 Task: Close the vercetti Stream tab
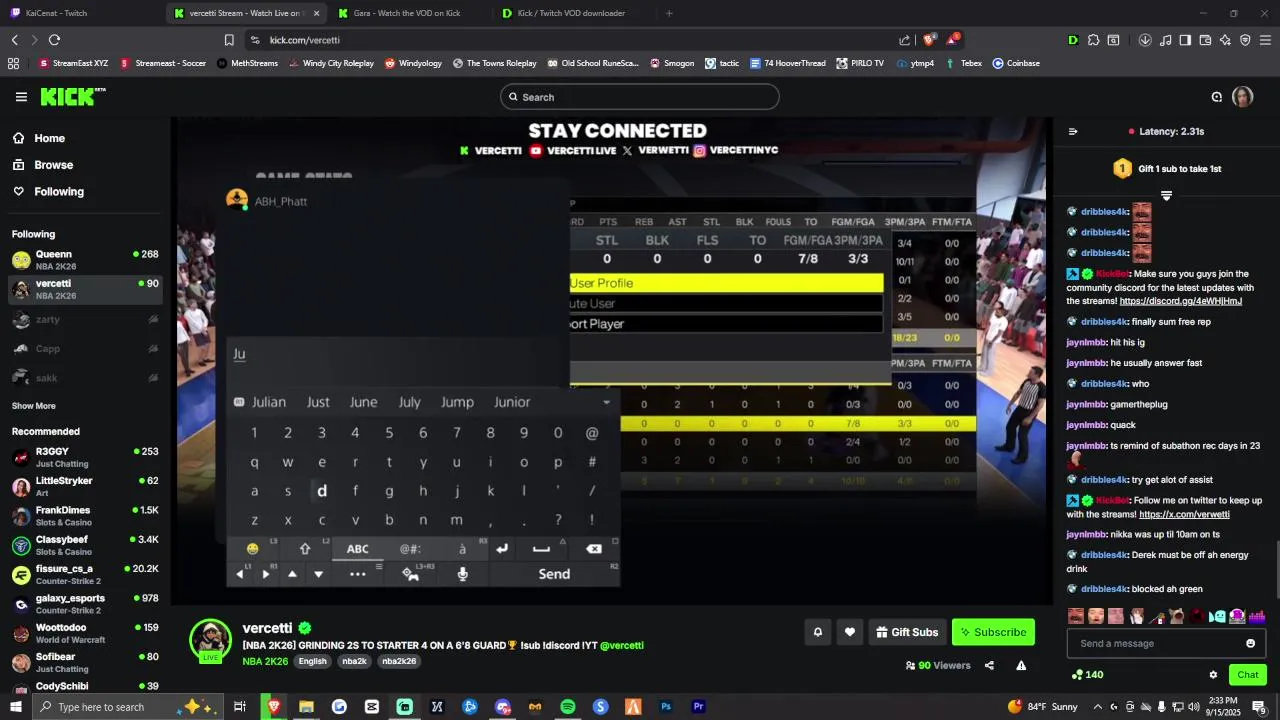tap(316, 13)
